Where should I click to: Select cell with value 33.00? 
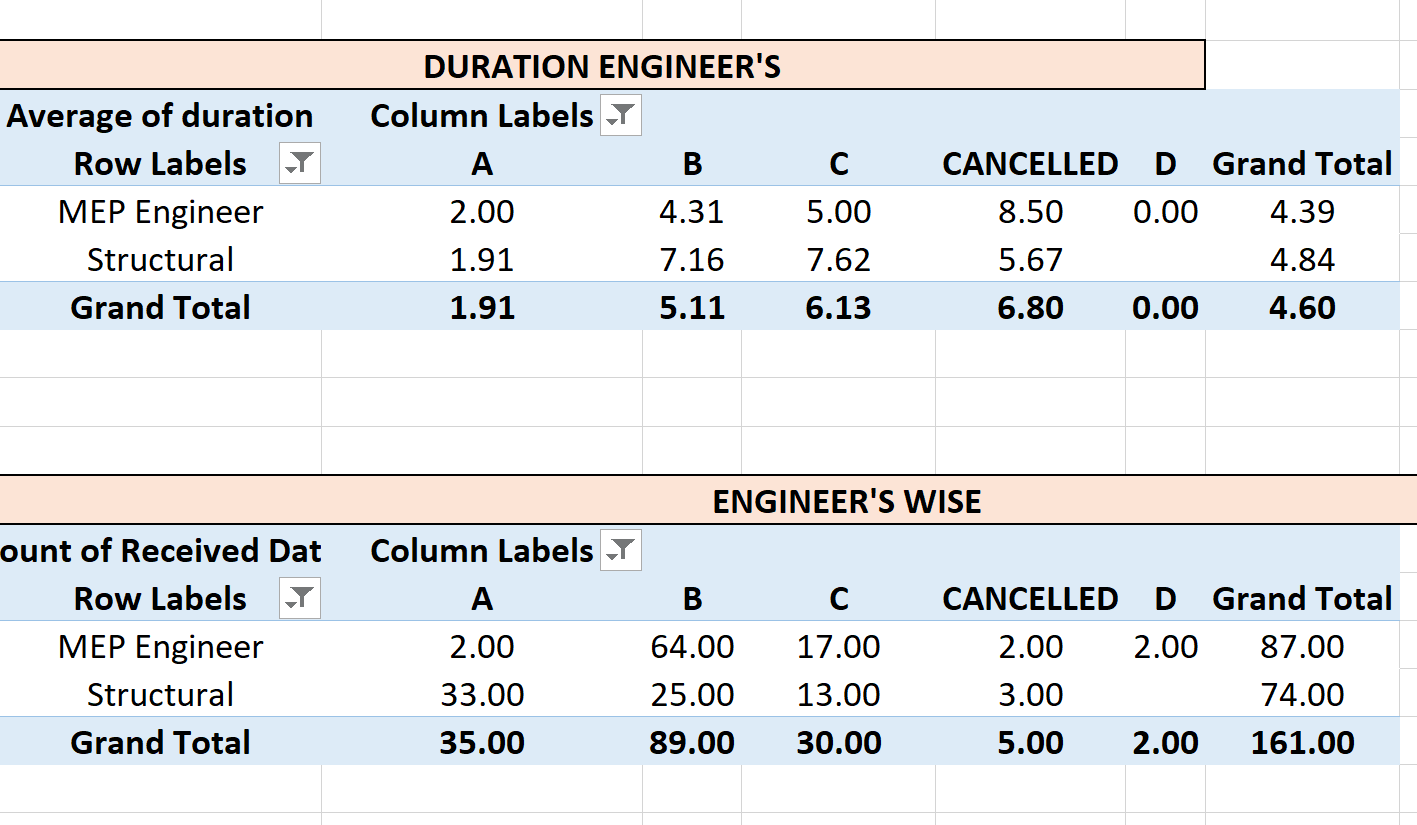click(482, 695)
